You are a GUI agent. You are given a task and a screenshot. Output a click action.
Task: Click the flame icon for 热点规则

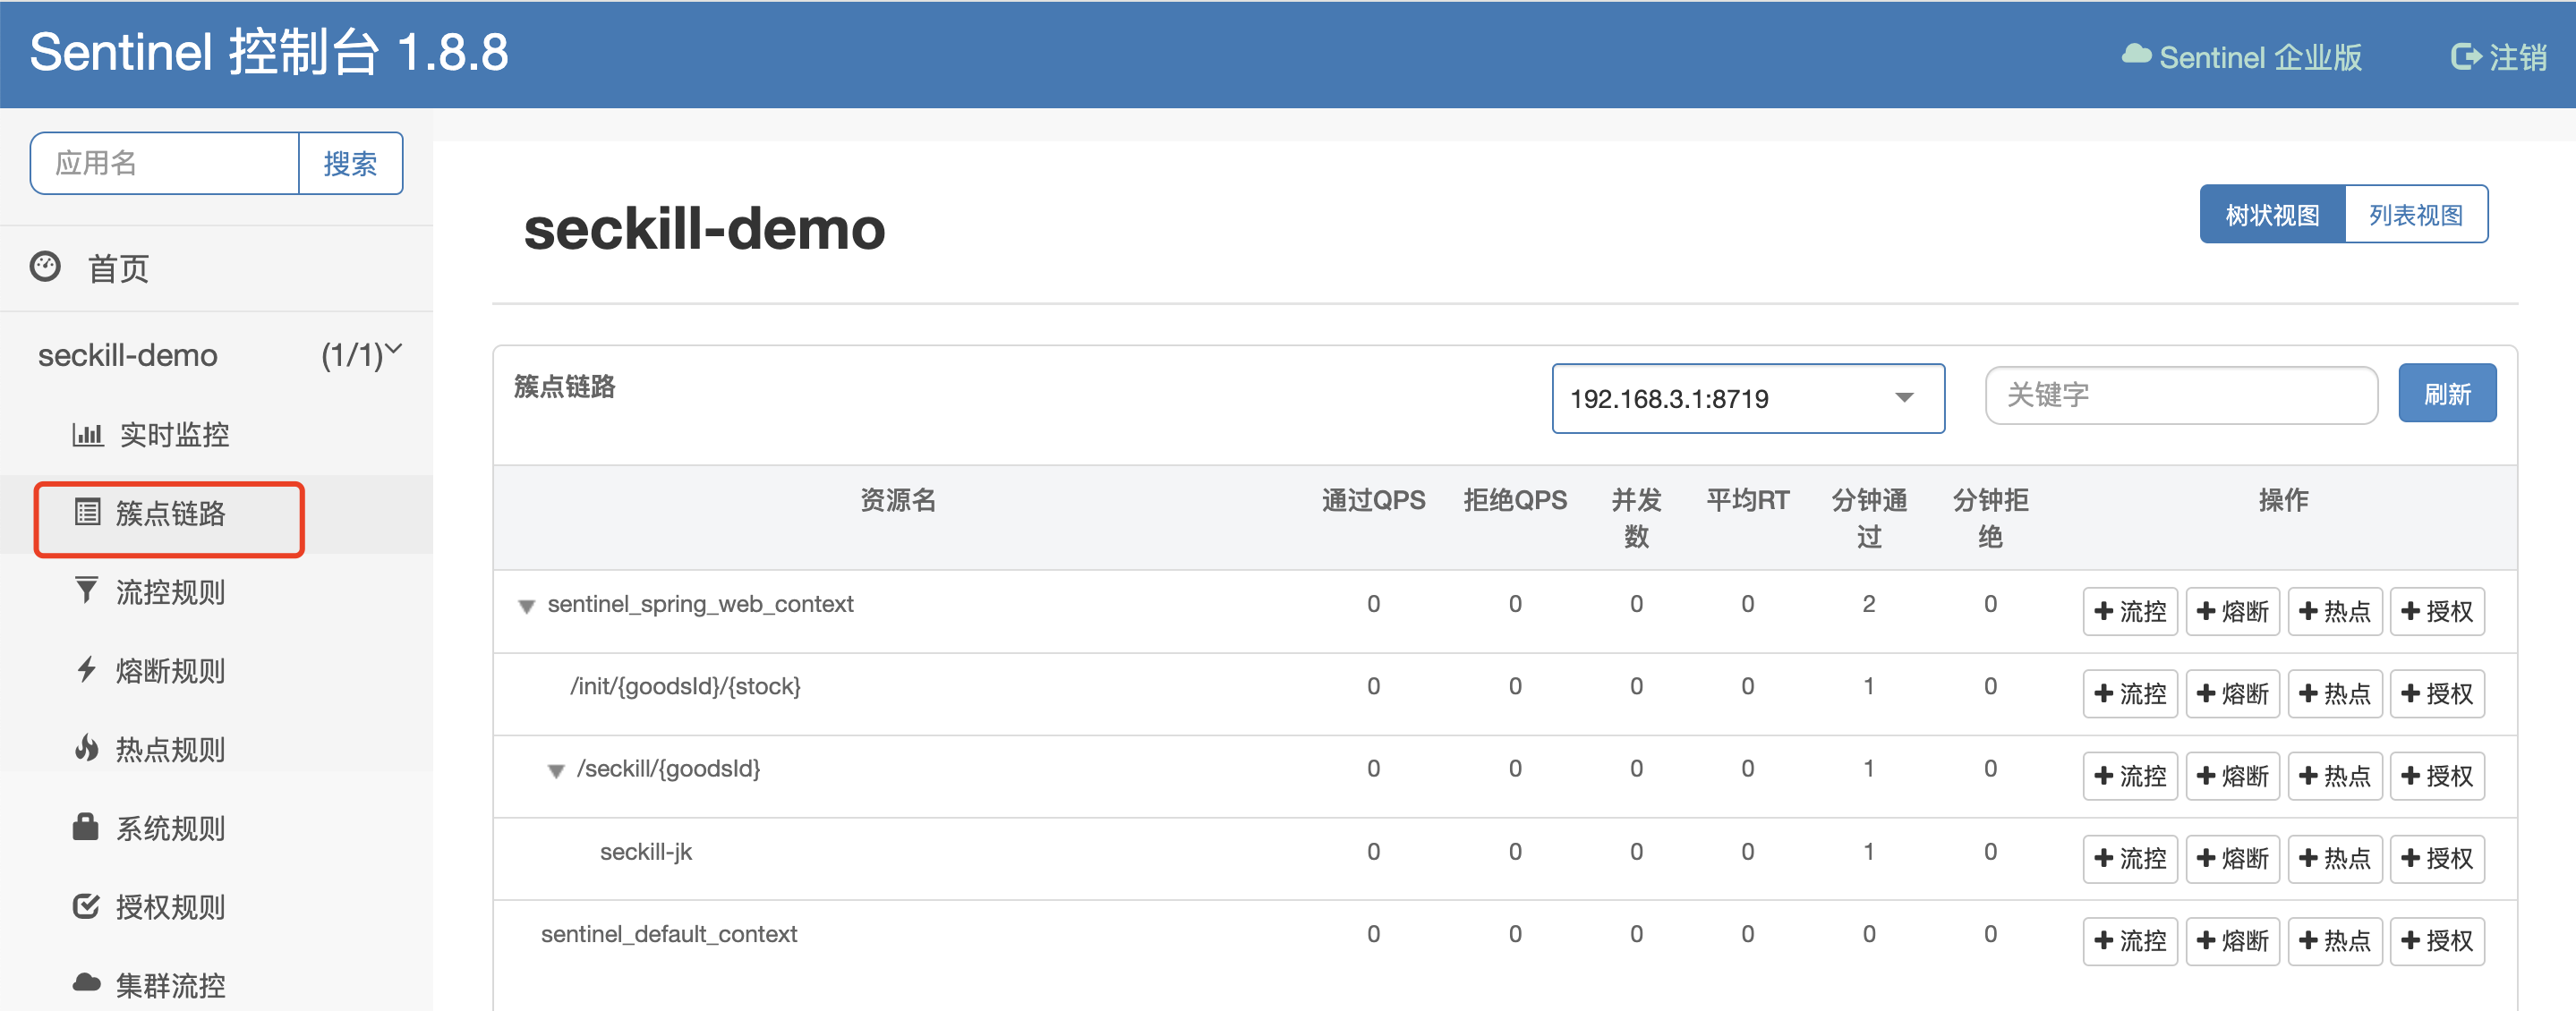[87, 748]
